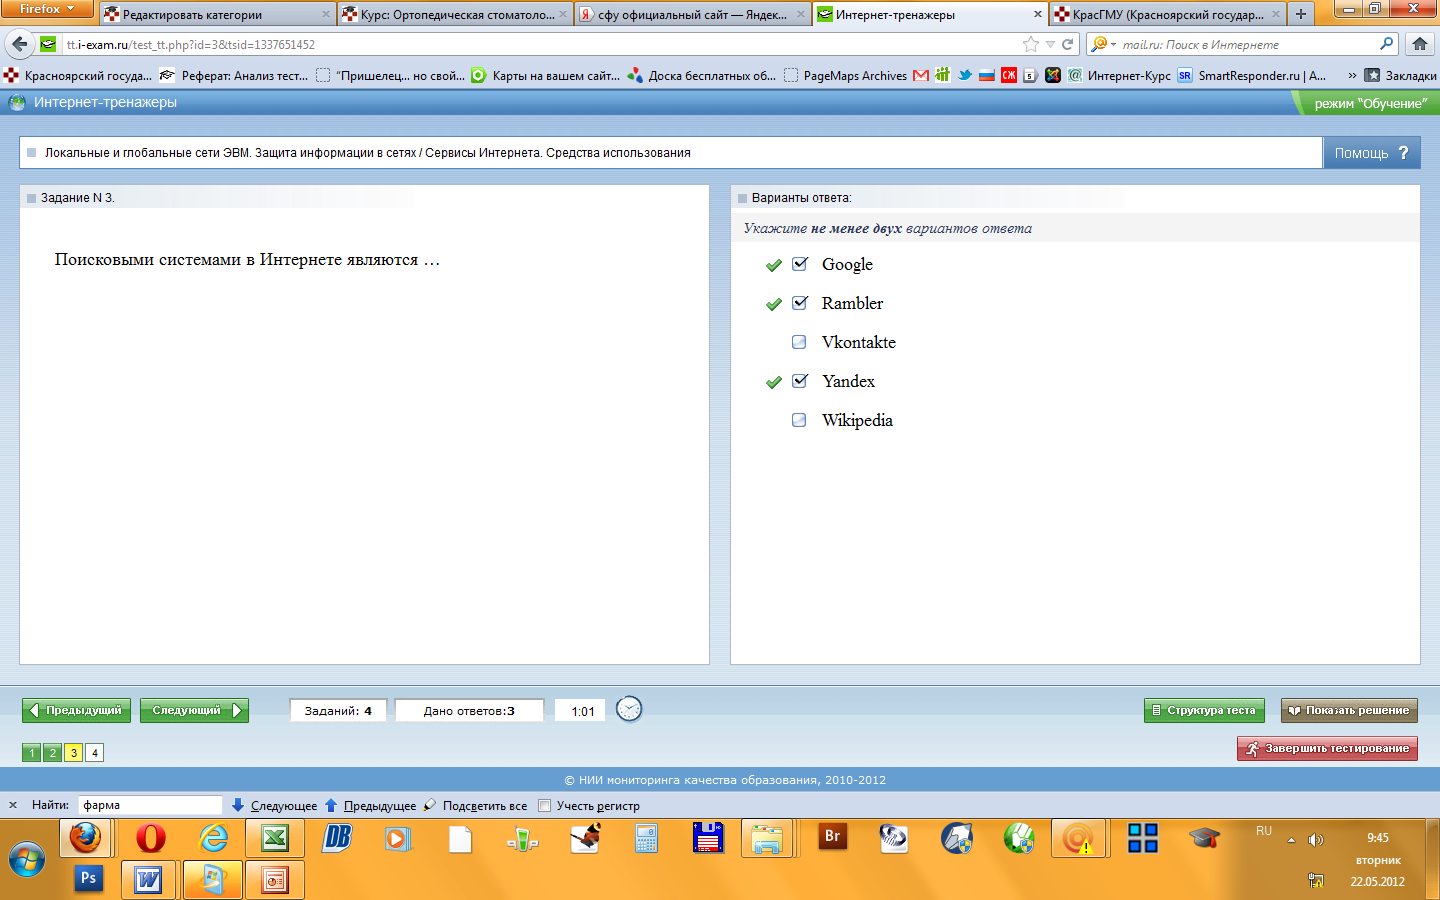Open Firefox home page with house icon
This screenshot has width=1440, height=900.
tap(1419, 44)
